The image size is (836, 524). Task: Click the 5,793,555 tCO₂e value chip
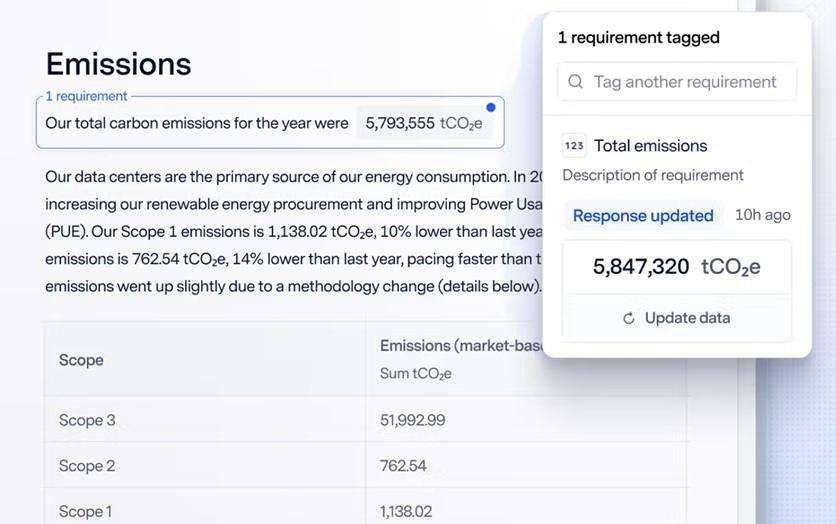point(424,123)
